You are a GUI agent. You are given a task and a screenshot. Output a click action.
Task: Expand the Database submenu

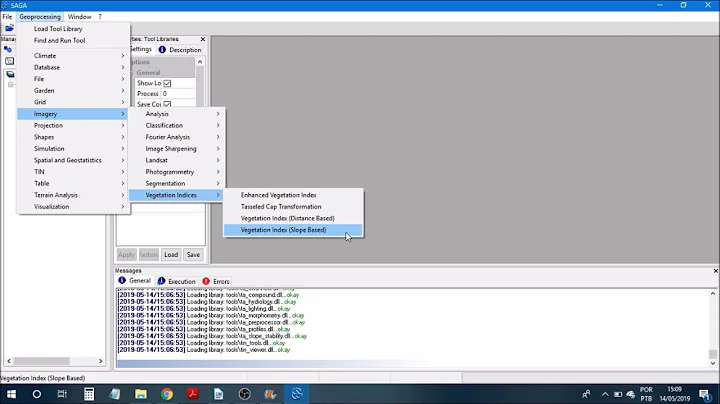[73, 67]
